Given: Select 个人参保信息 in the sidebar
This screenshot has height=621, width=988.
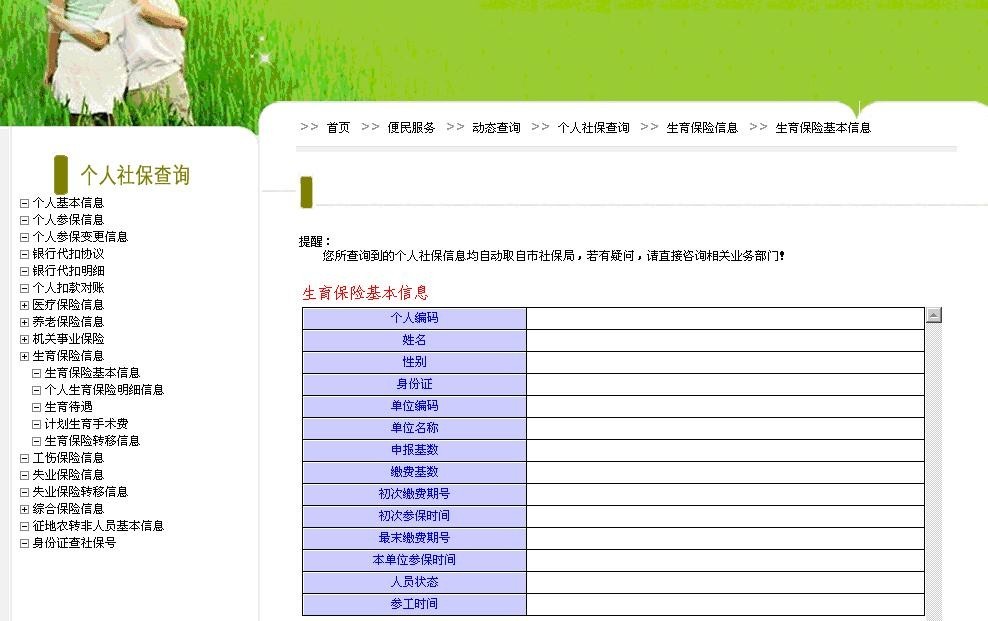Looking at the screenshot, I should (68, 219).
